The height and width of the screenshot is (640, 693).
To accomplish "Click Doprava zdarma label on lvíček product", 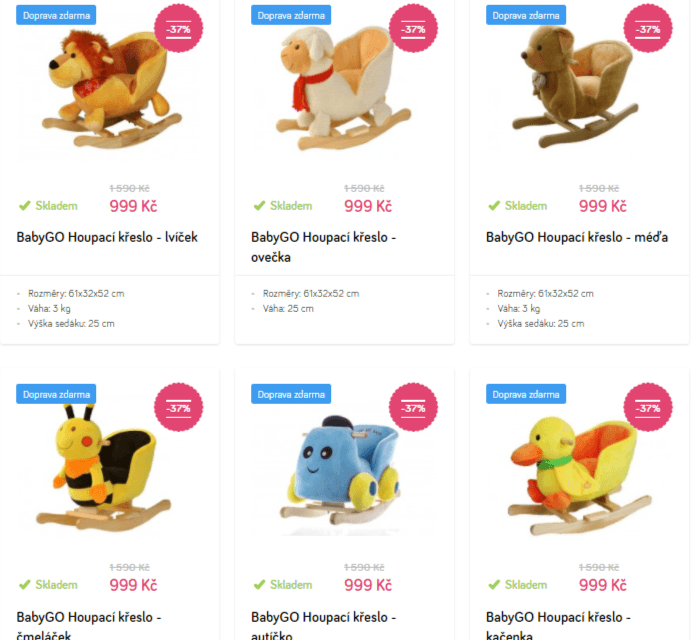I will point(56,15).
